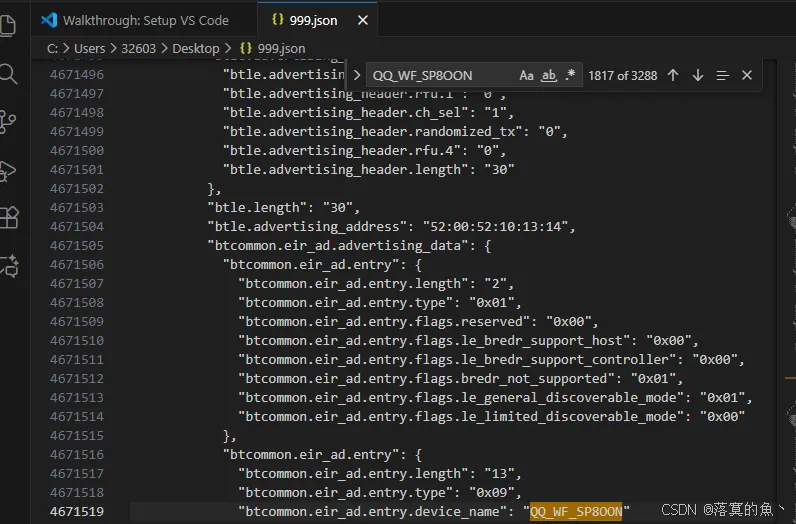The width and height of the screenshot is (796, 524).
Task: Open the Run and Debug view
Action: [8, 171]
